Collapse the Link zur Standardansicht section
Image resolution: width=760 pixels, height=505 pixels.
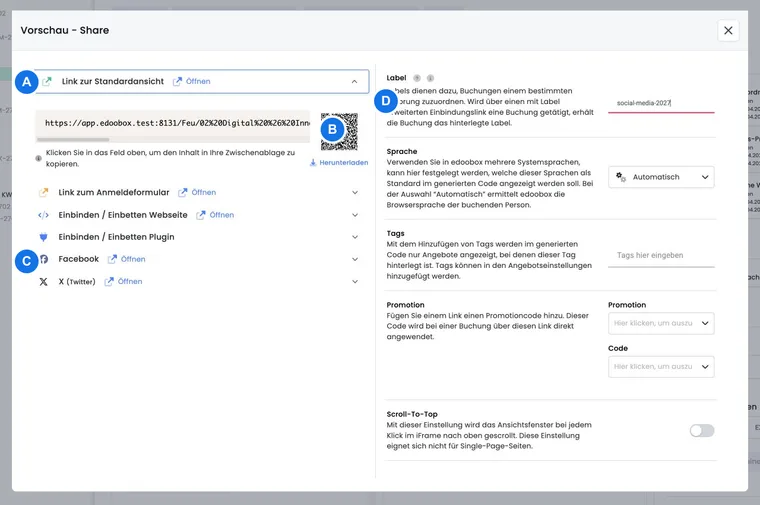point(354,81)
